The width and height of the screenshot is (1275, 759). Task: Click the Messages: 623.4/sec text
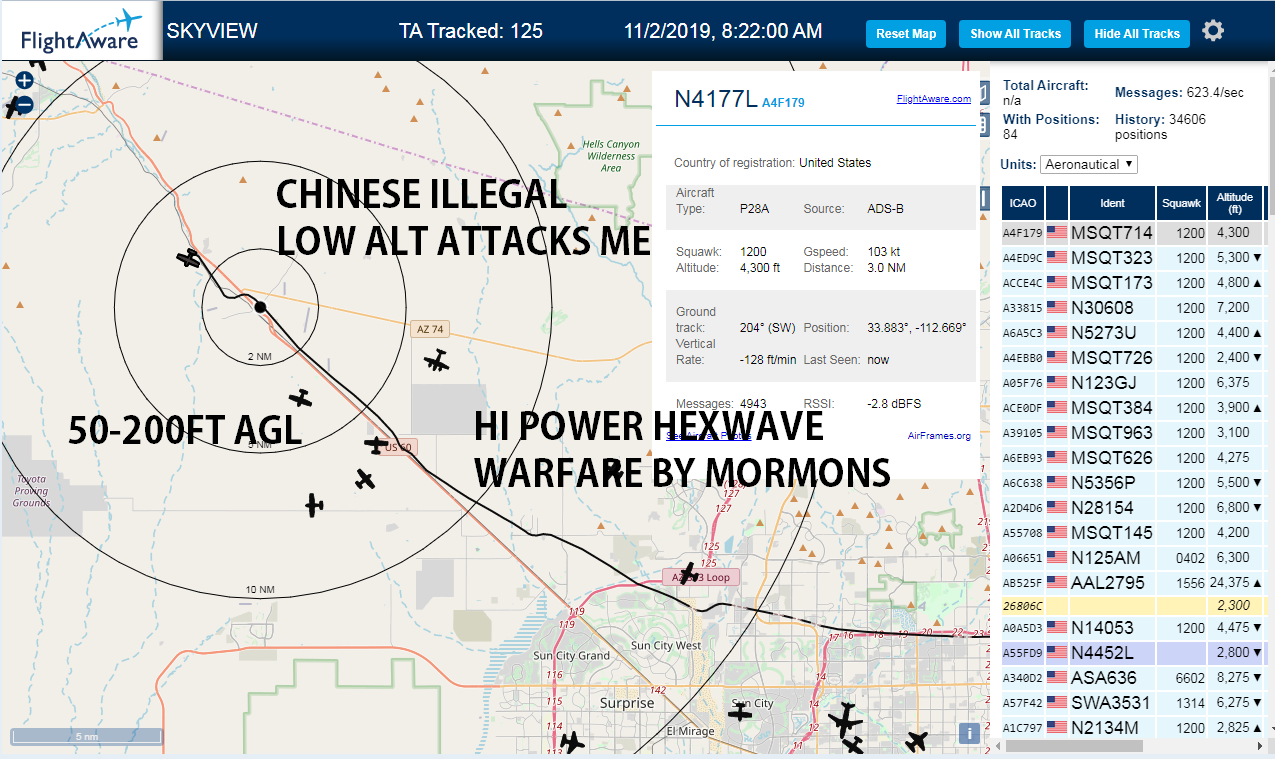(1180, 92)
